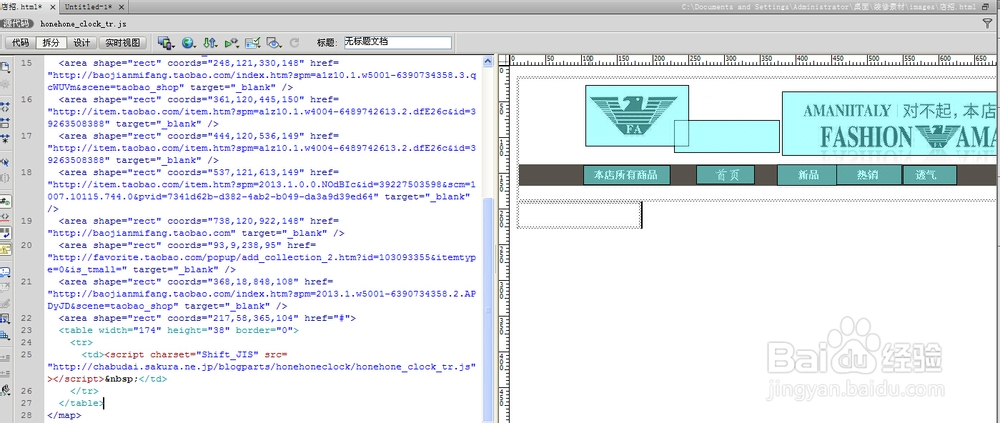This screenshot has height=423, width=1000.
Task: Select the 新品 hotspot in design view
Action: click(807, 175)
